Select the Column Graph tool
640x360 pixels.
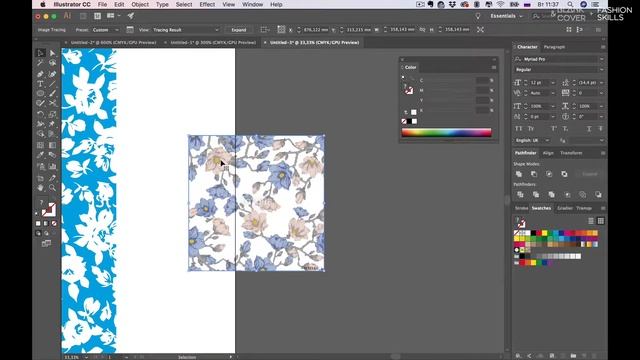[52, 166]
